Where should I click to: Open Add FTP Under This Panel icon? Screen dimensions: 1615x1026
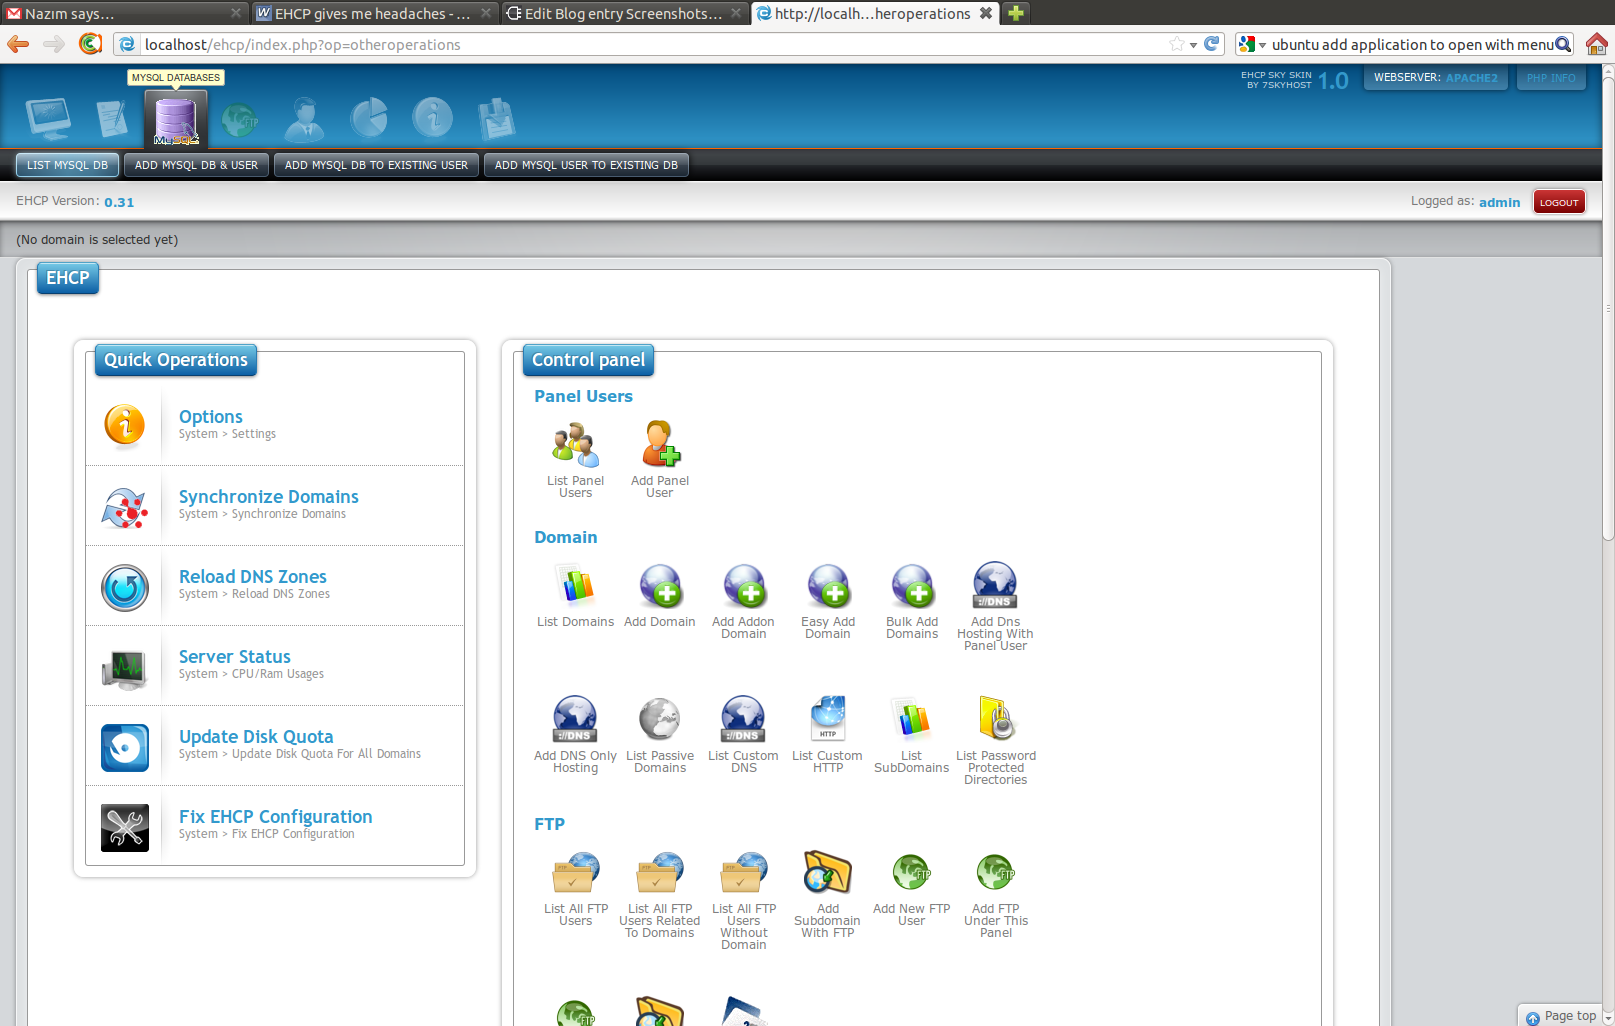tap(995, 873)
